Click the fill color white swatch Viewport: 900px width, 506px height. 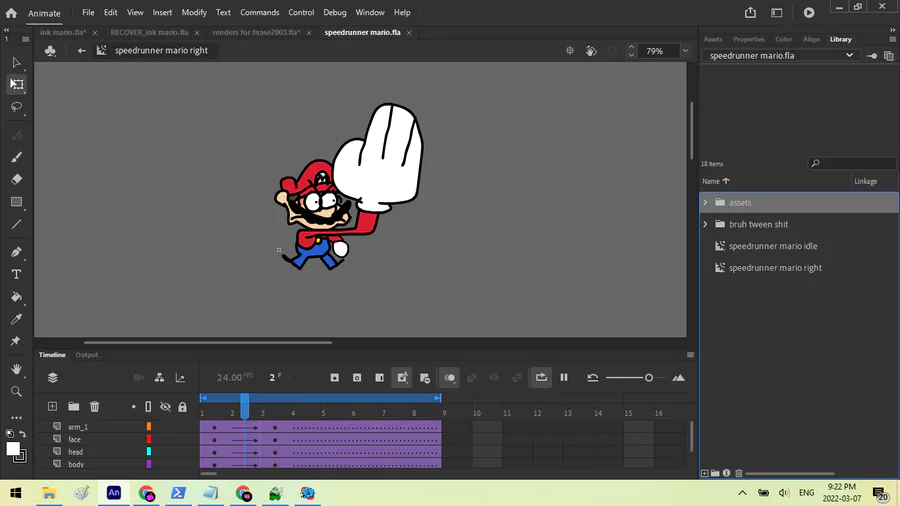click(x=13, y=449)
